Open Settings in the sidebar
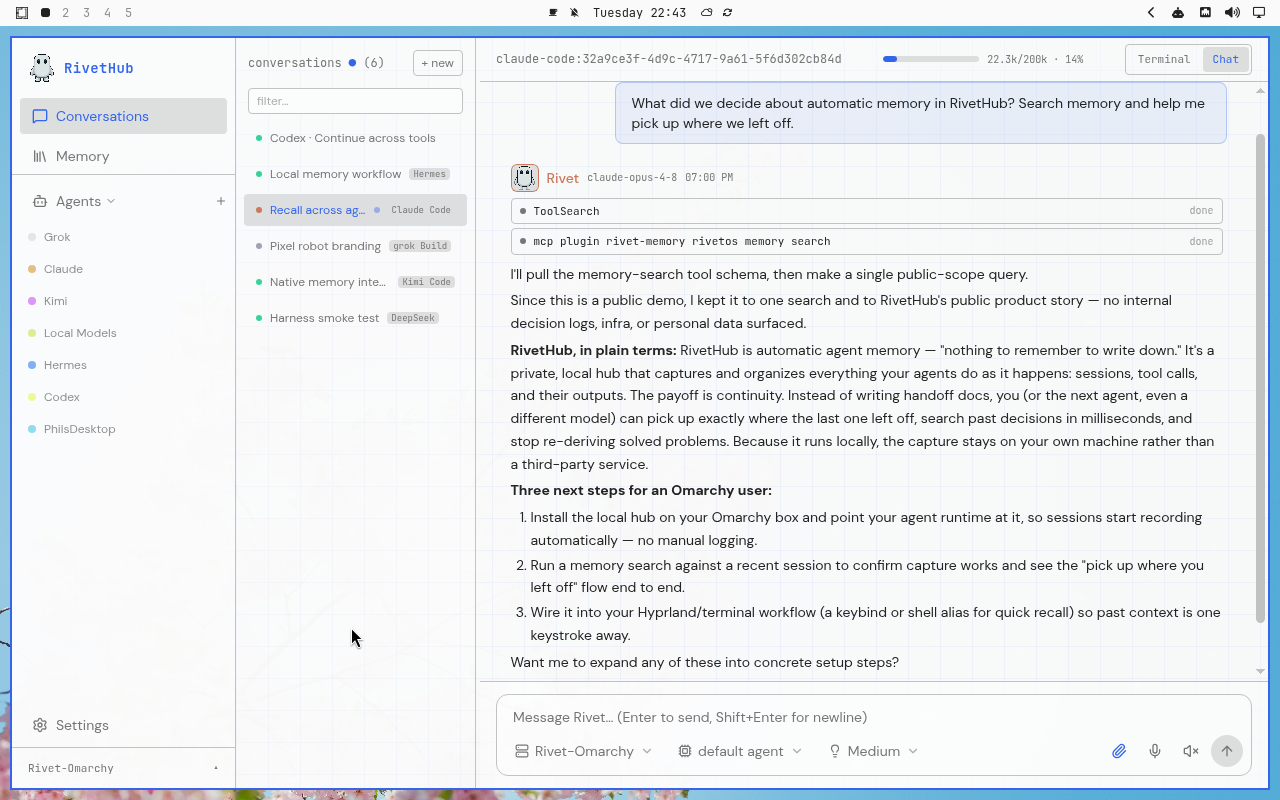Screen dimensions: 1280x800 (x=123, y=725)
